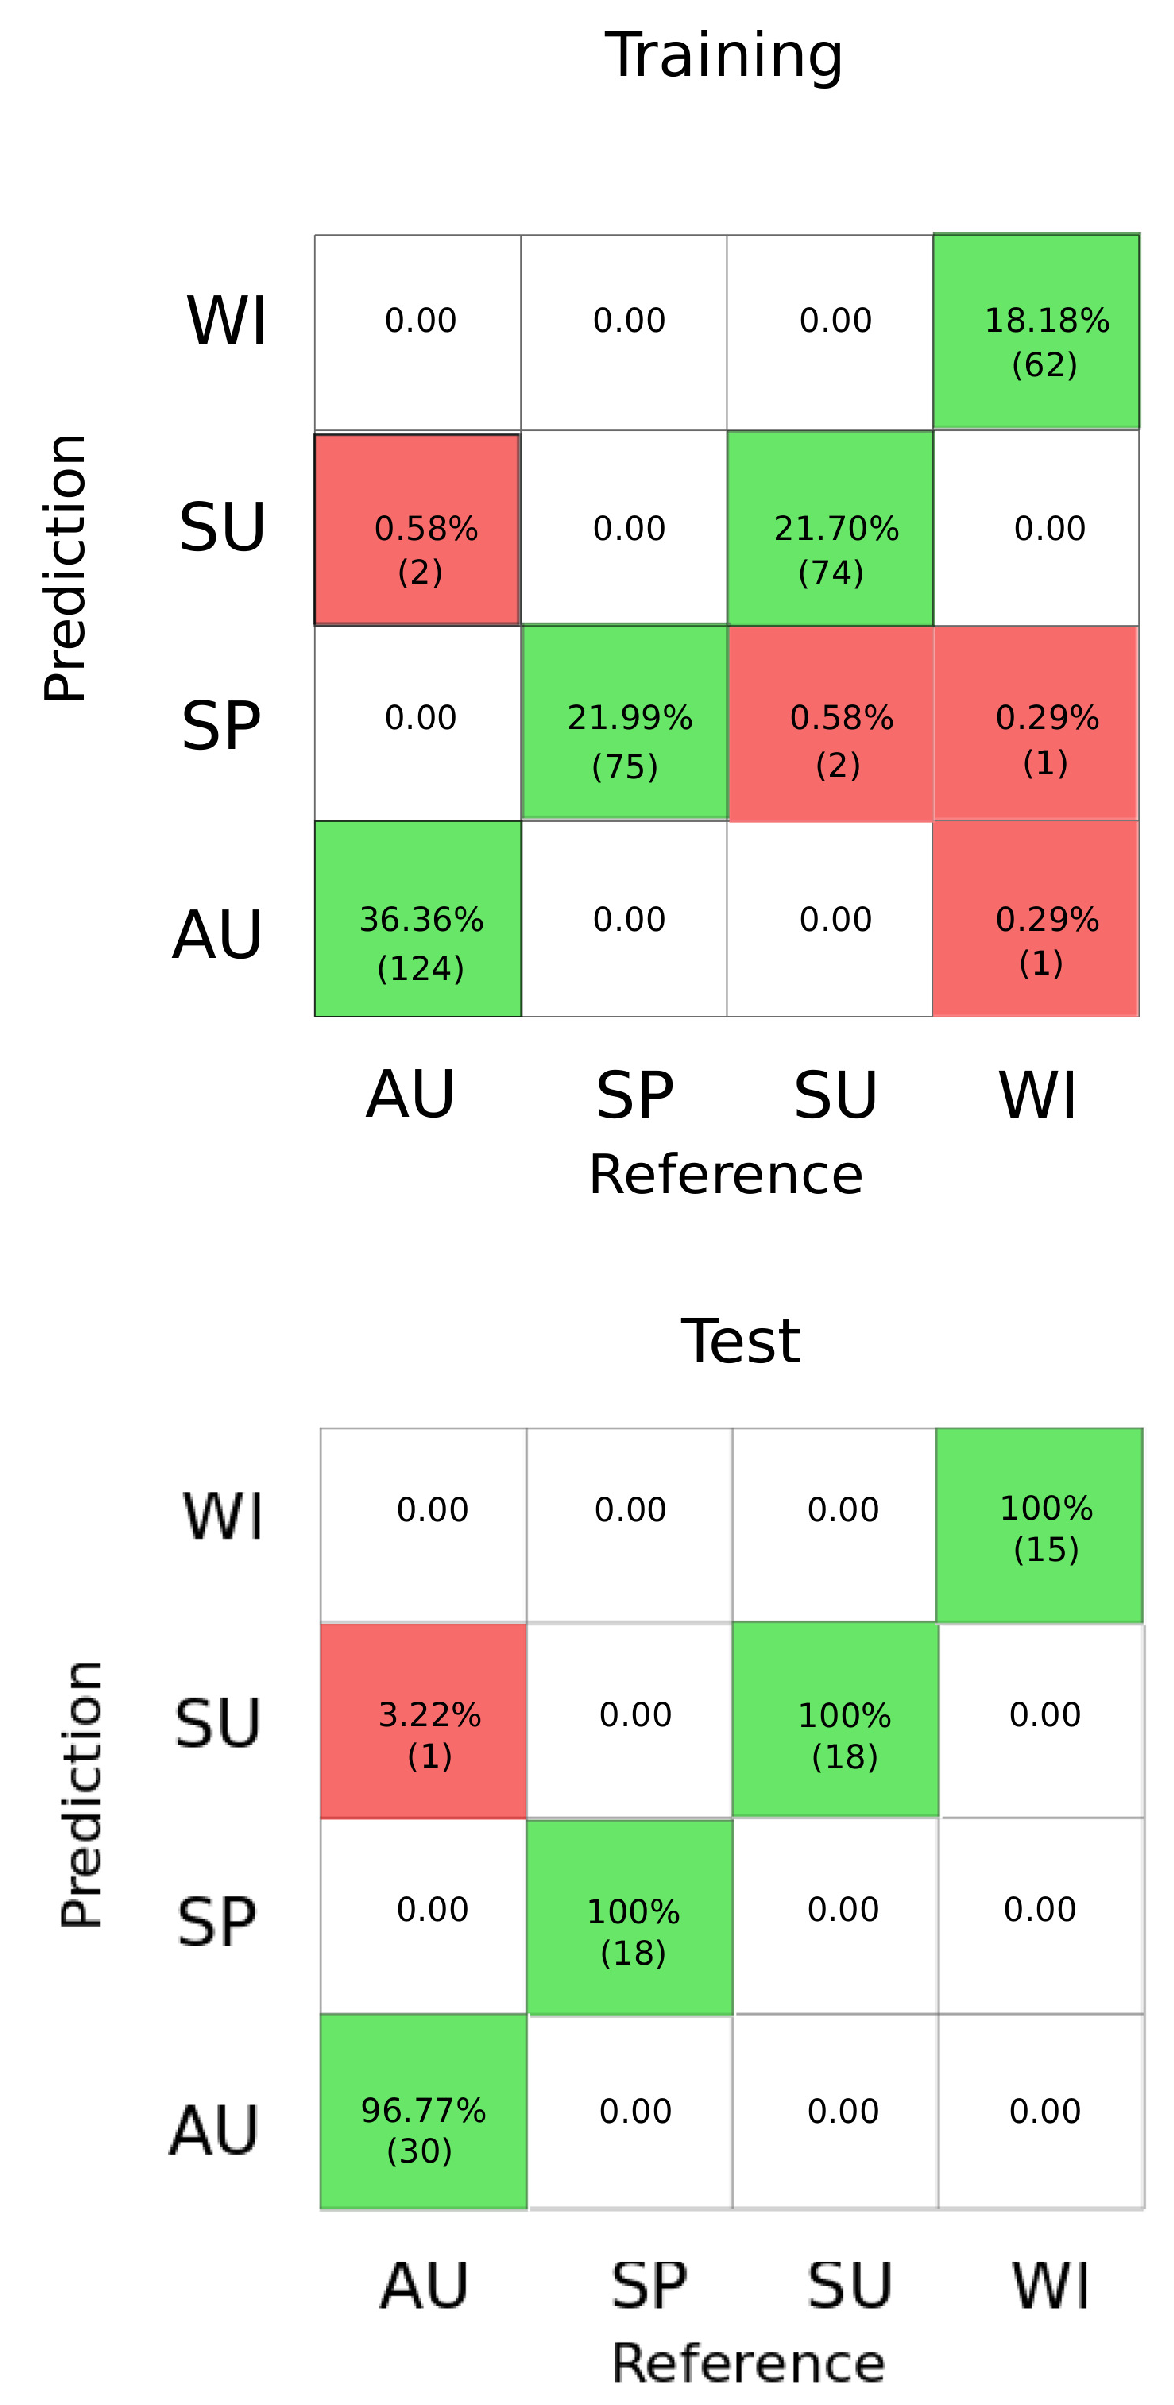Click the SP column label under Training matrix
1174x2405 pixels.
[635, 1095]
